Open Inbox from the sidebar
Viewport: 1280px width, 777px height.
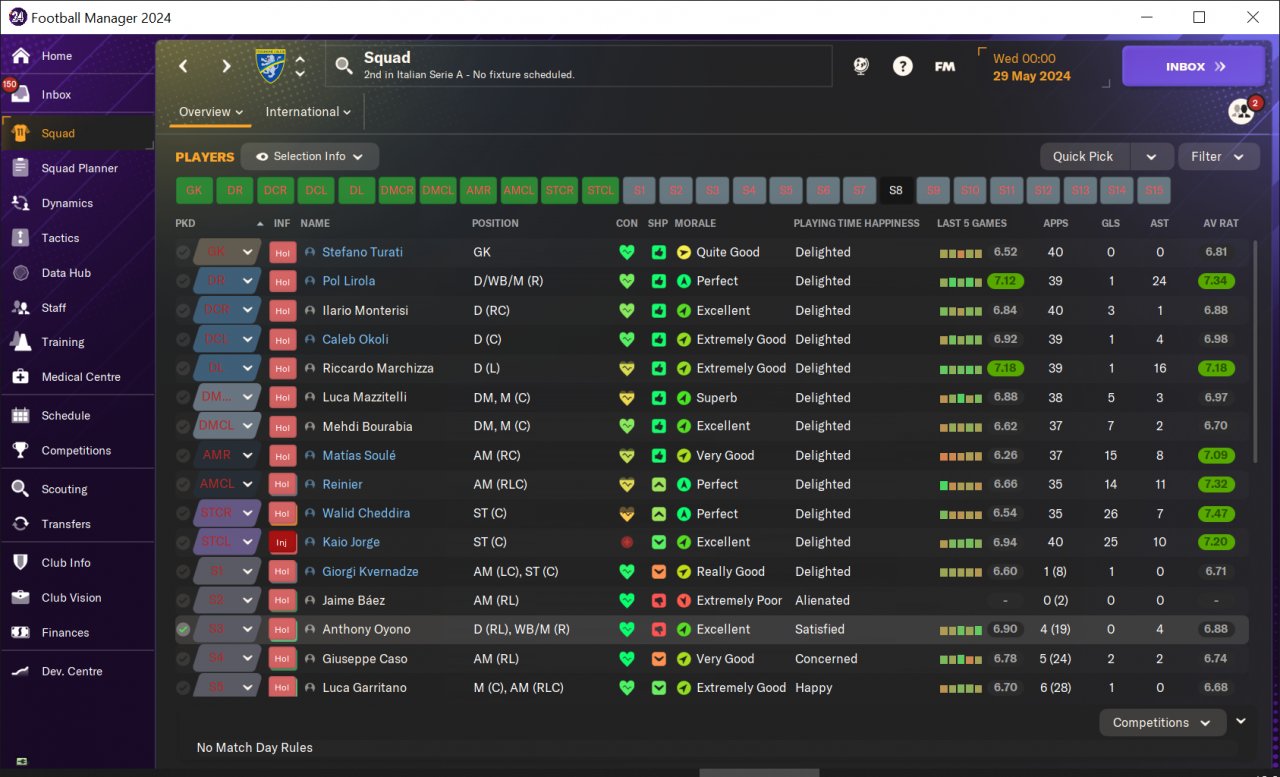pyautogui.click(x=56, y=94)
